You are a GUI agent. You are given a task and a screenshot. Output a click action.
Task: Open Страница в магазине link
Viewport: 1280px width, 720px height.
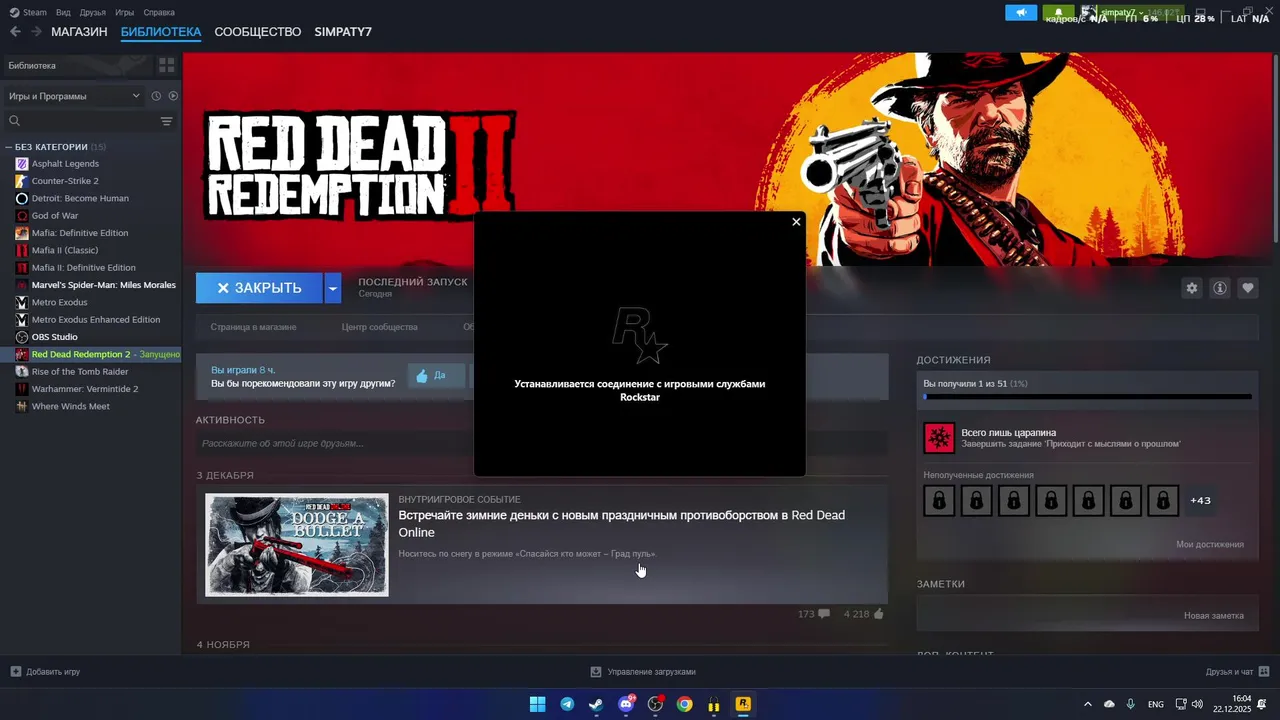[253, 327]
